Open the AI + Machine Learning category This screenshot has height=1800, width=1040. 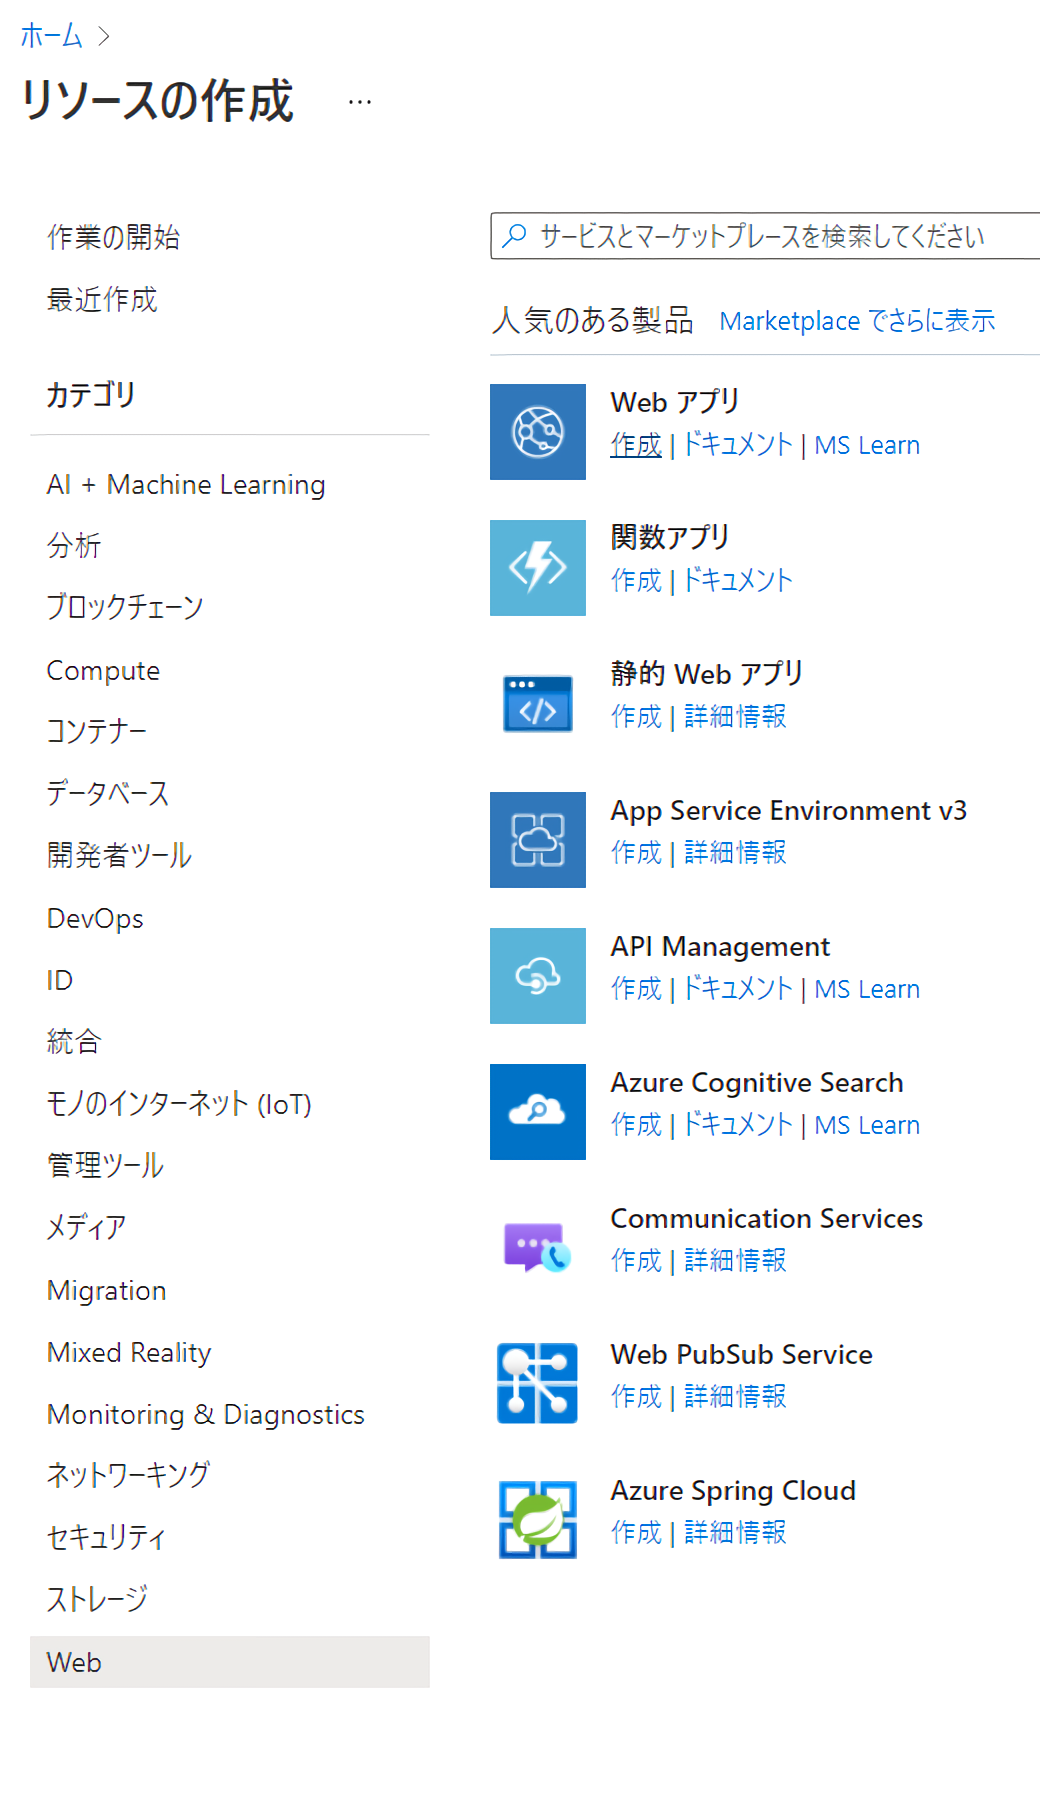[x=186, y=485]
